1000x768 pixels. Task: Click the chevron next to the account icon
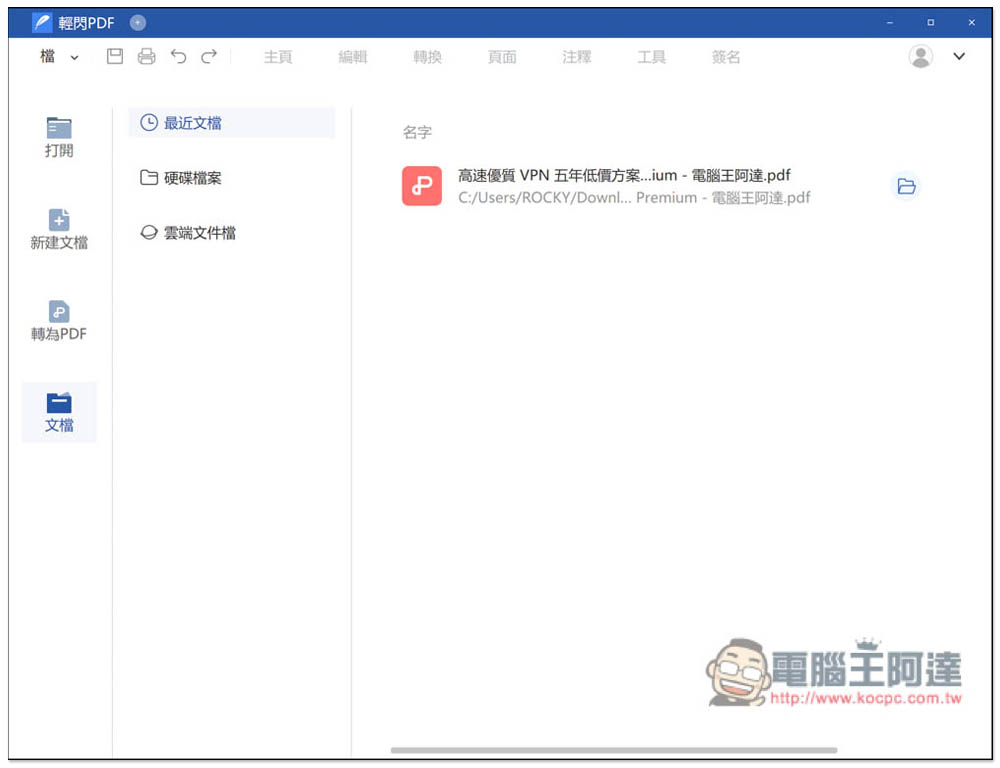coord(958,57)
